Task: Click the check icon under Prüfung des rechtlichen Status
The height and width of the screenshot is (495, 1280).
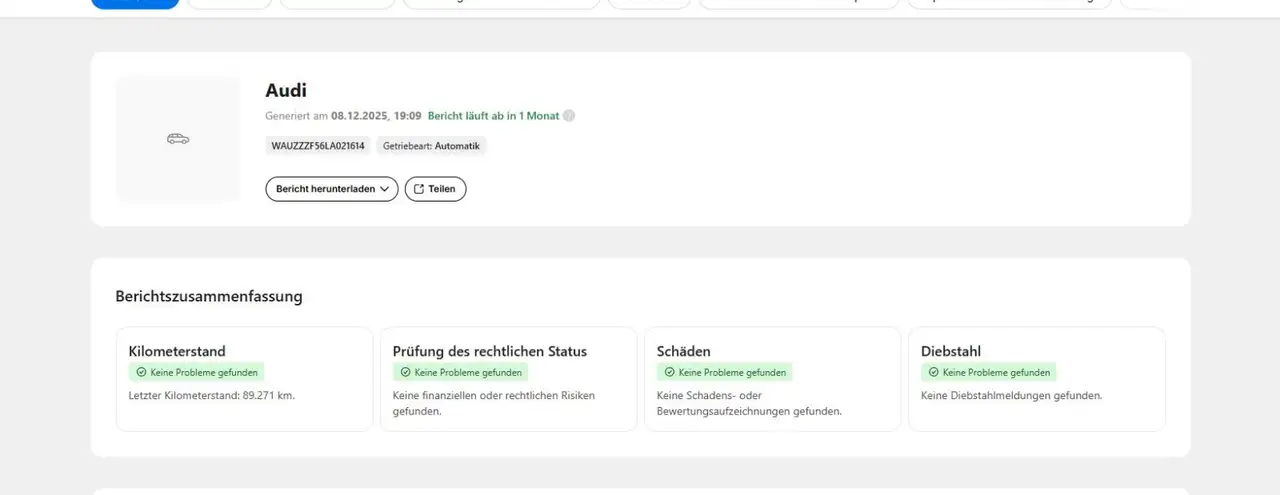Action: (x=405, y=372)
